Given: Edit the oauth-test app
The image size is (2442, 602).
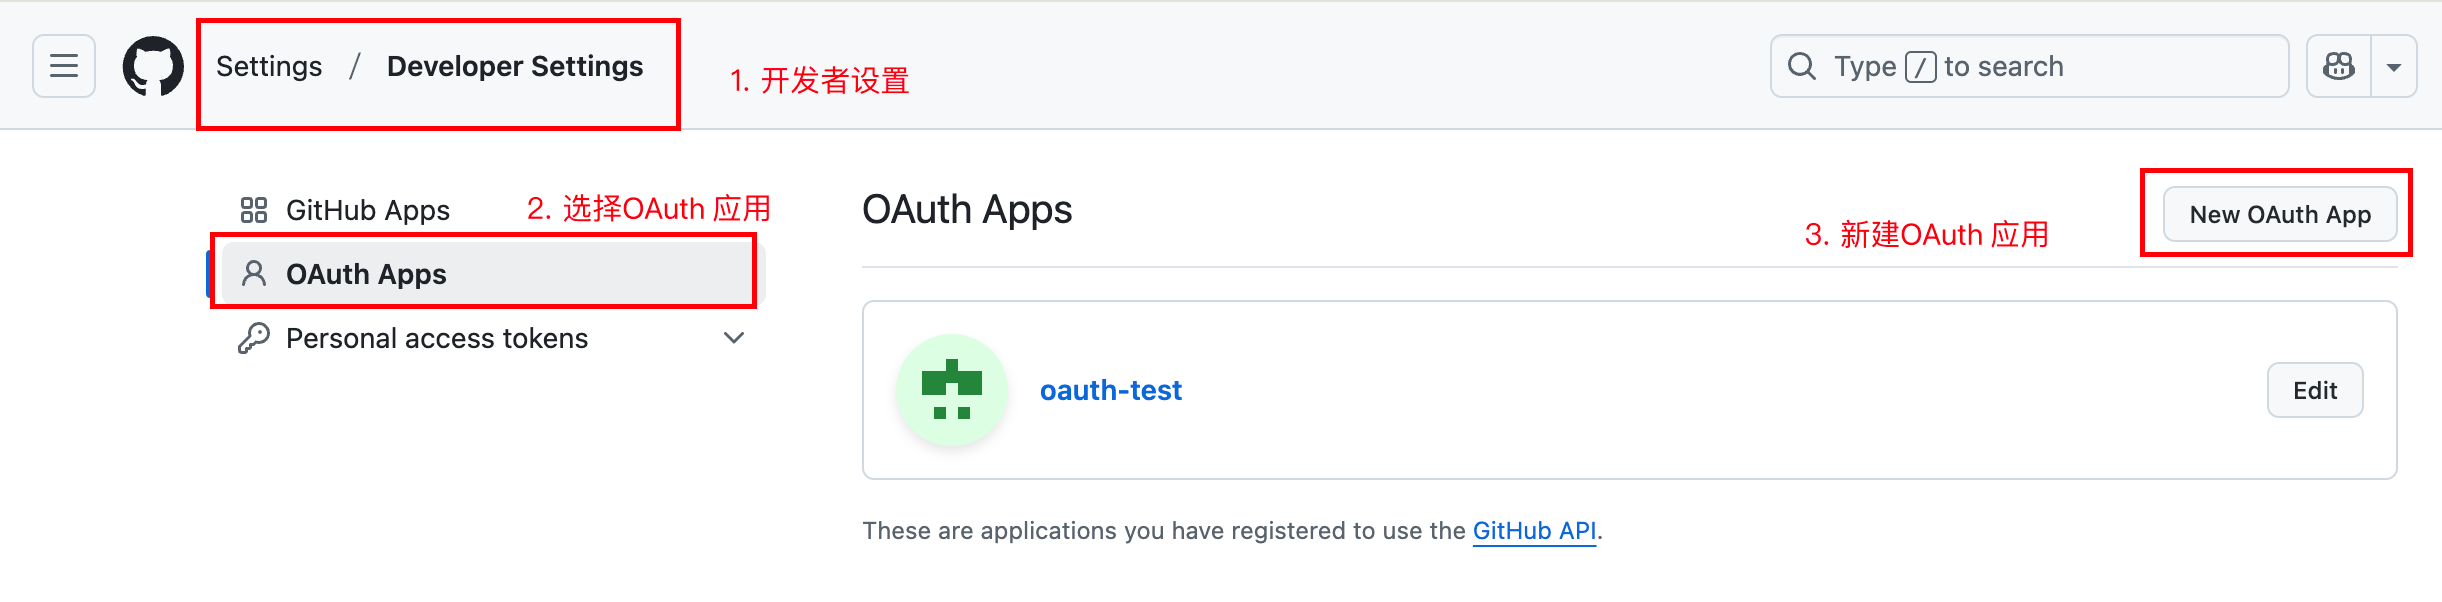Looking at the screenshot, I should click(x=2315, y=390).
